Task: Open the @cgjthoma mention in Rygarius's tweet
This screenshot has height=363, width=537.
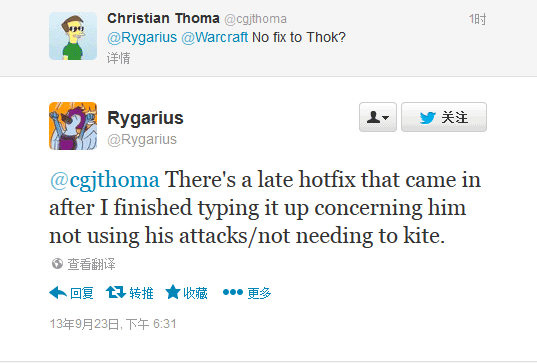Action: click(x=104, y=180)
